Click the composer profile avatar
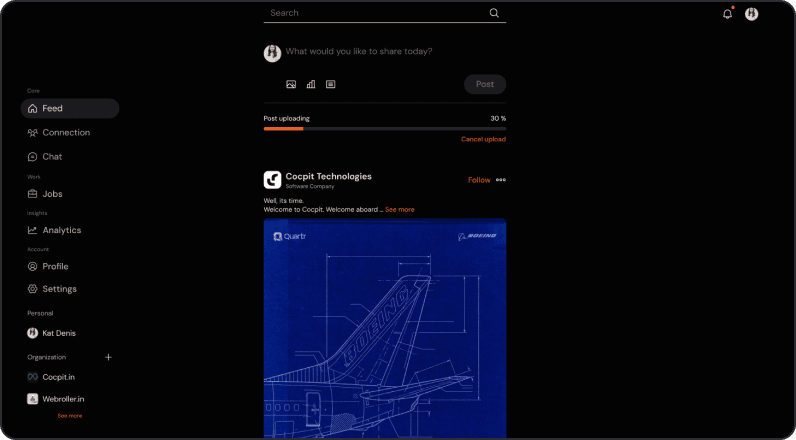The height and width of the screenshot is (440, 796). point(273,53)
